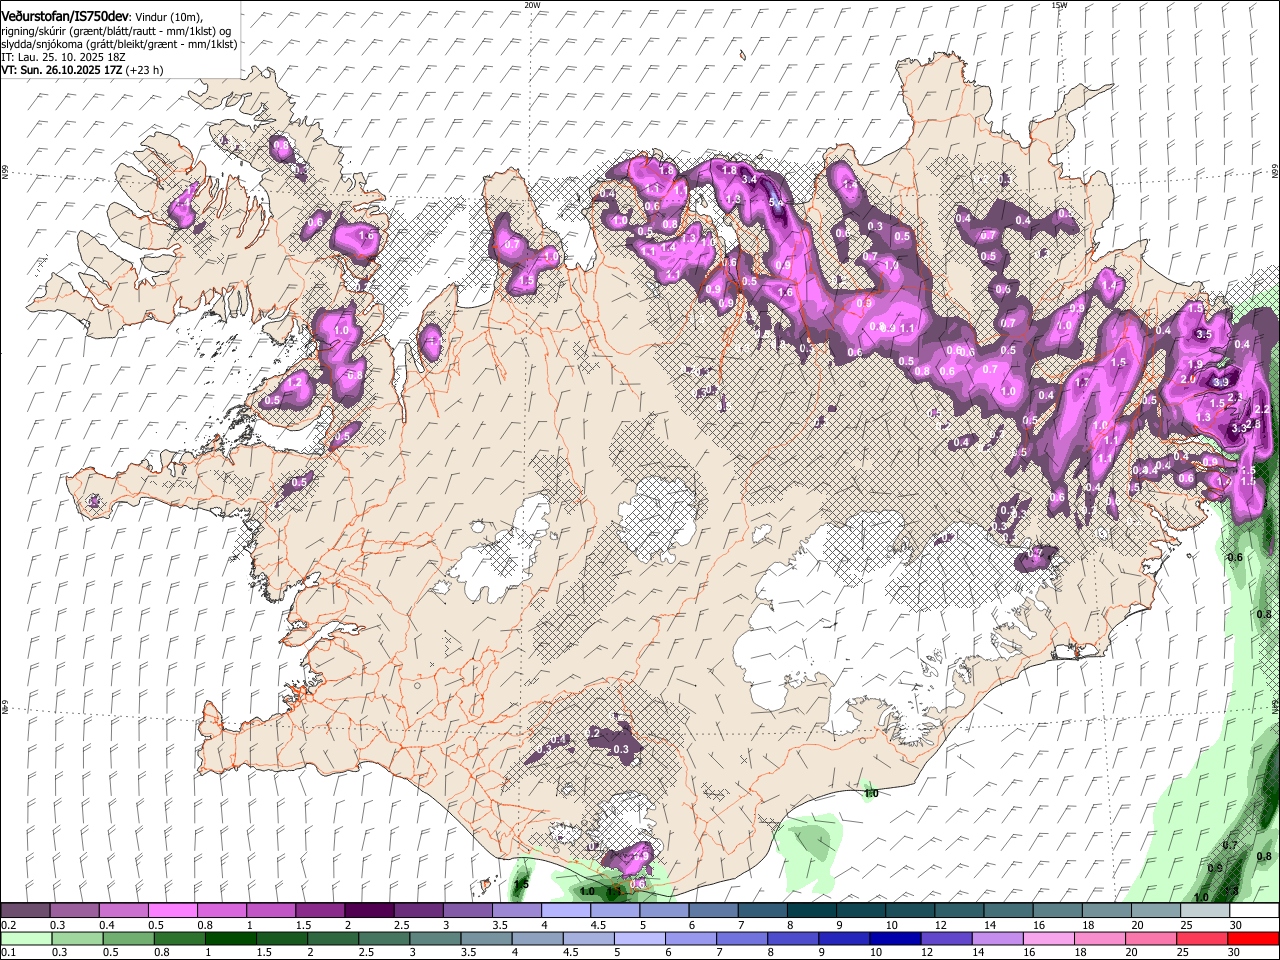
Task: Click the 0.2 label on upper colour scale
Action: point(8,925)
